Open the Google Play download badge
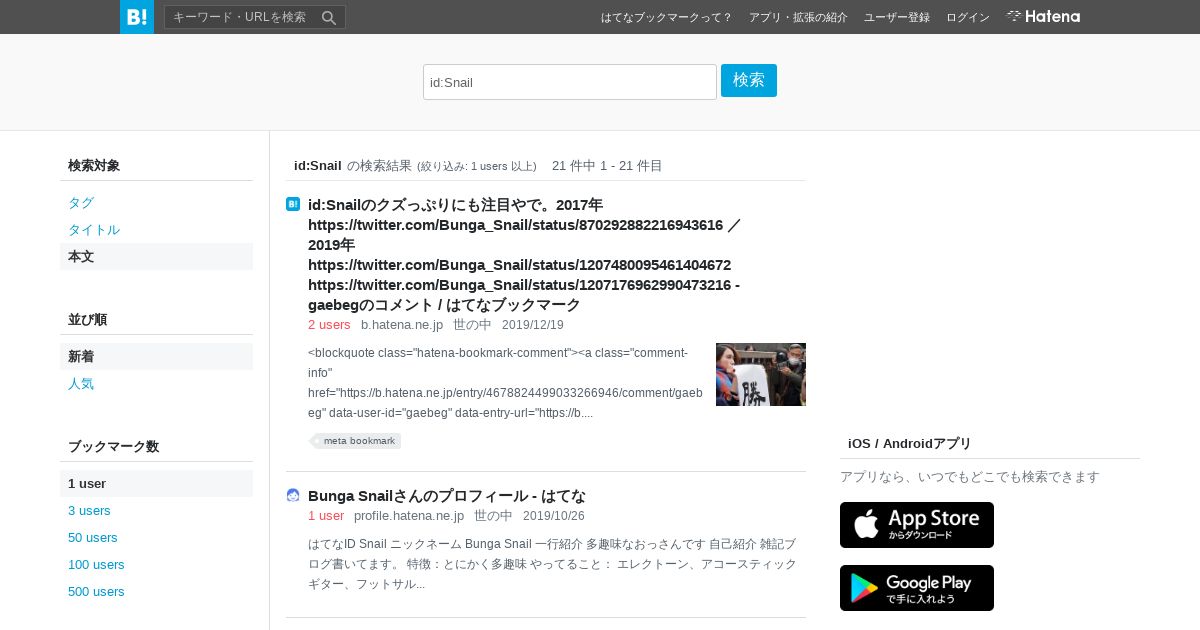 point(917,588)
